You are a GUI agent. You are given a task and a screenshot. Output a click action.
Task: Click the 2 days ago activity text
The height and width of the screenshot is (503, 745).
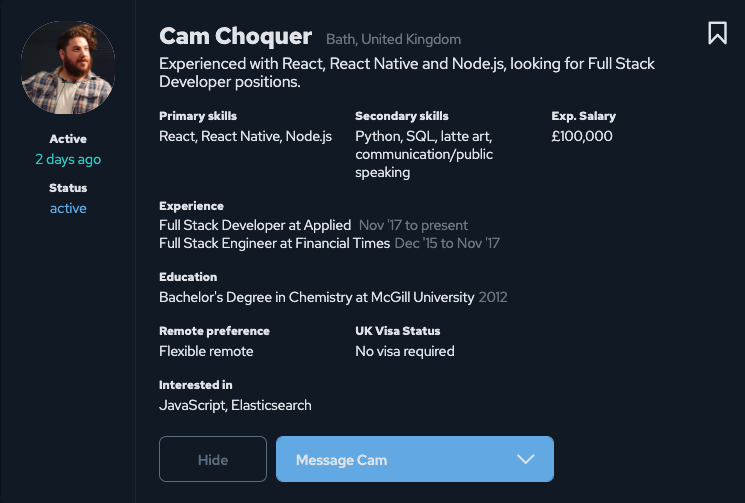point(68,159)
